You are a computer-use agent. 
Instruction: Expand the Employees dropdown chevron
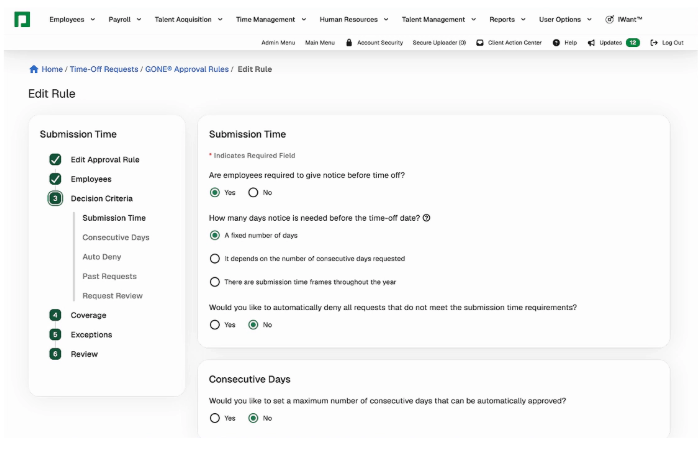point(93,19)
